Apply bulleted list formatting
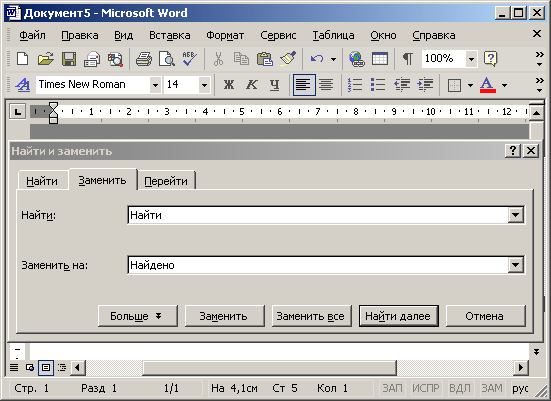 click(378, 85)
